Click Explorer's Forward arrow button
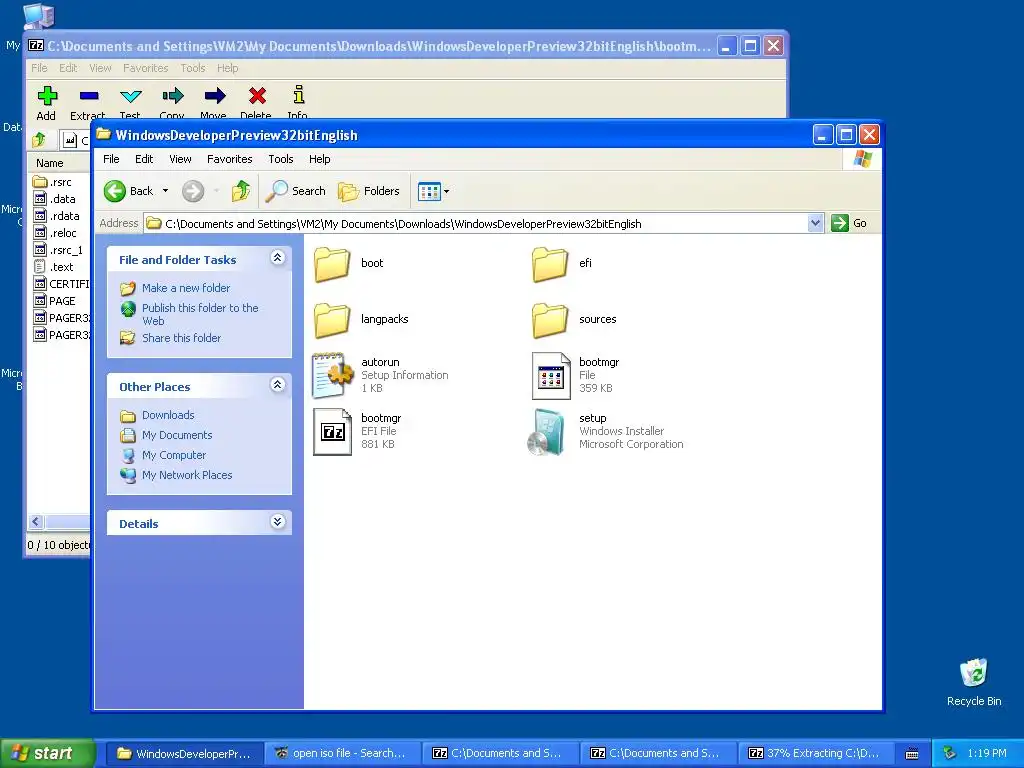Image resolution: width=1024 pixels, height=768 pixels. click(x=193, y=191)
